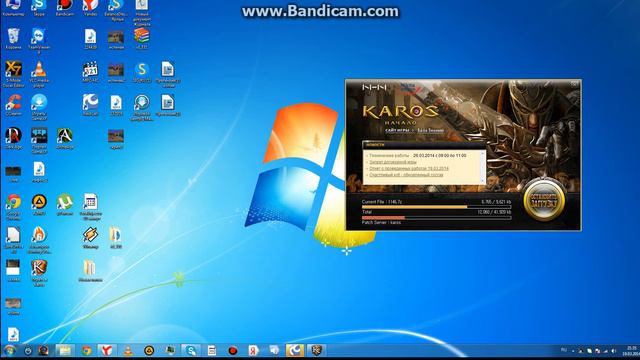Select the Skype desktop shortcut
The width and height of the screenshot is (640, 360).
[39, 8]
